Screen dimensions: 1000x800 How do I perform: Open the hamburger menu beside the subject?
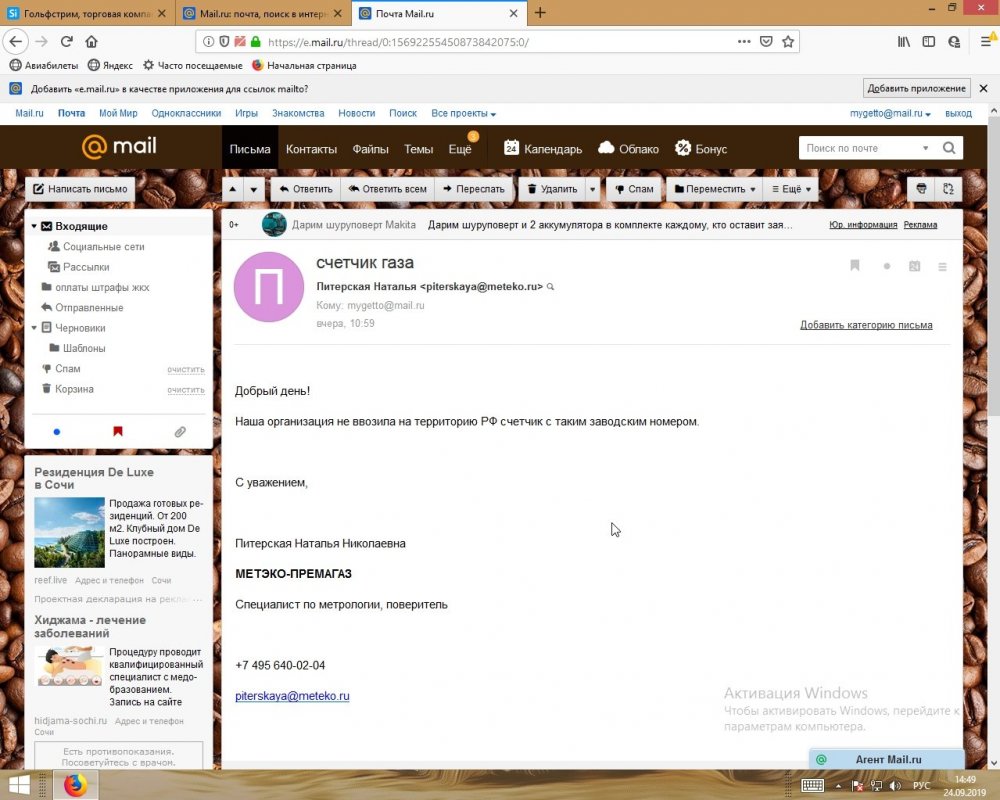click(940, 265)
